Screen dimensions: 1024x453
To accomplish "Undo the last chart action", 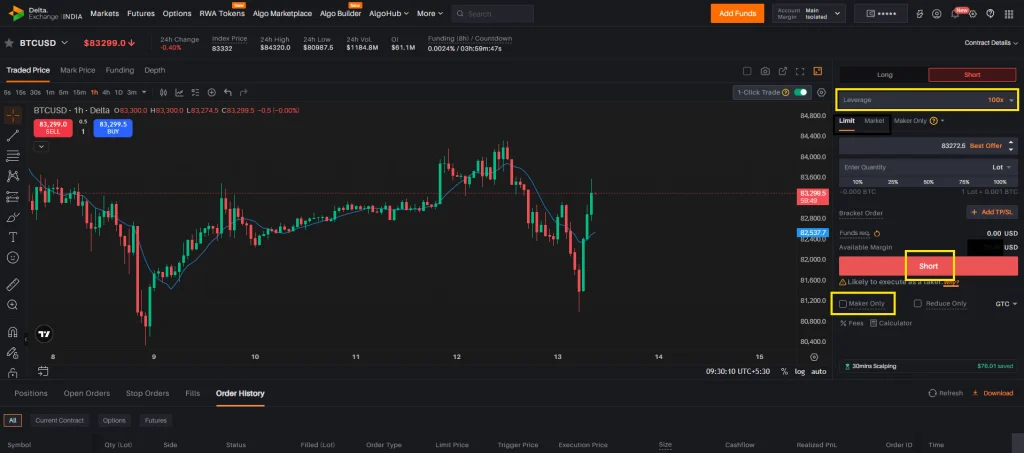I will point(228,93).
